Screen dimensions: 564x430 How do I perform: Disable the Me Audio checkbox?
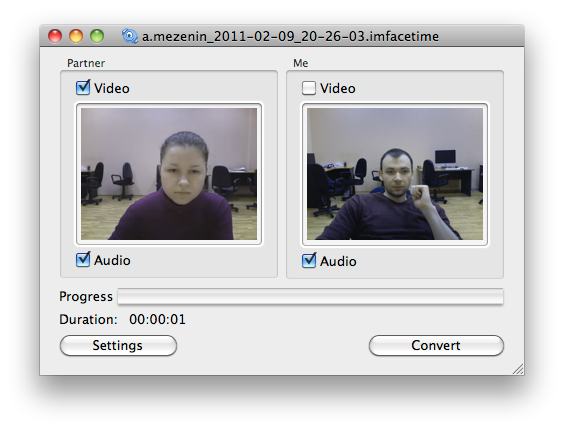pos(309,261)
